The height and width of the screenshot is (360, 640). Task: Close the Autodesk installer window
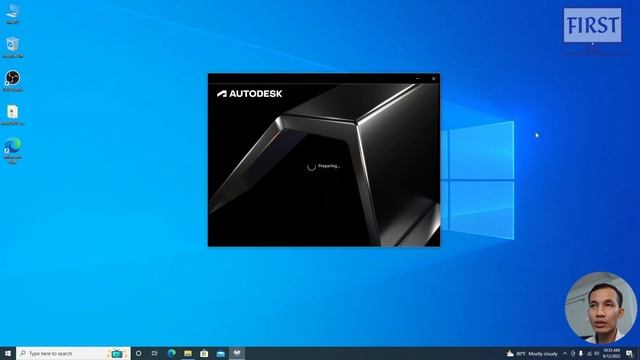pos(433,78)
